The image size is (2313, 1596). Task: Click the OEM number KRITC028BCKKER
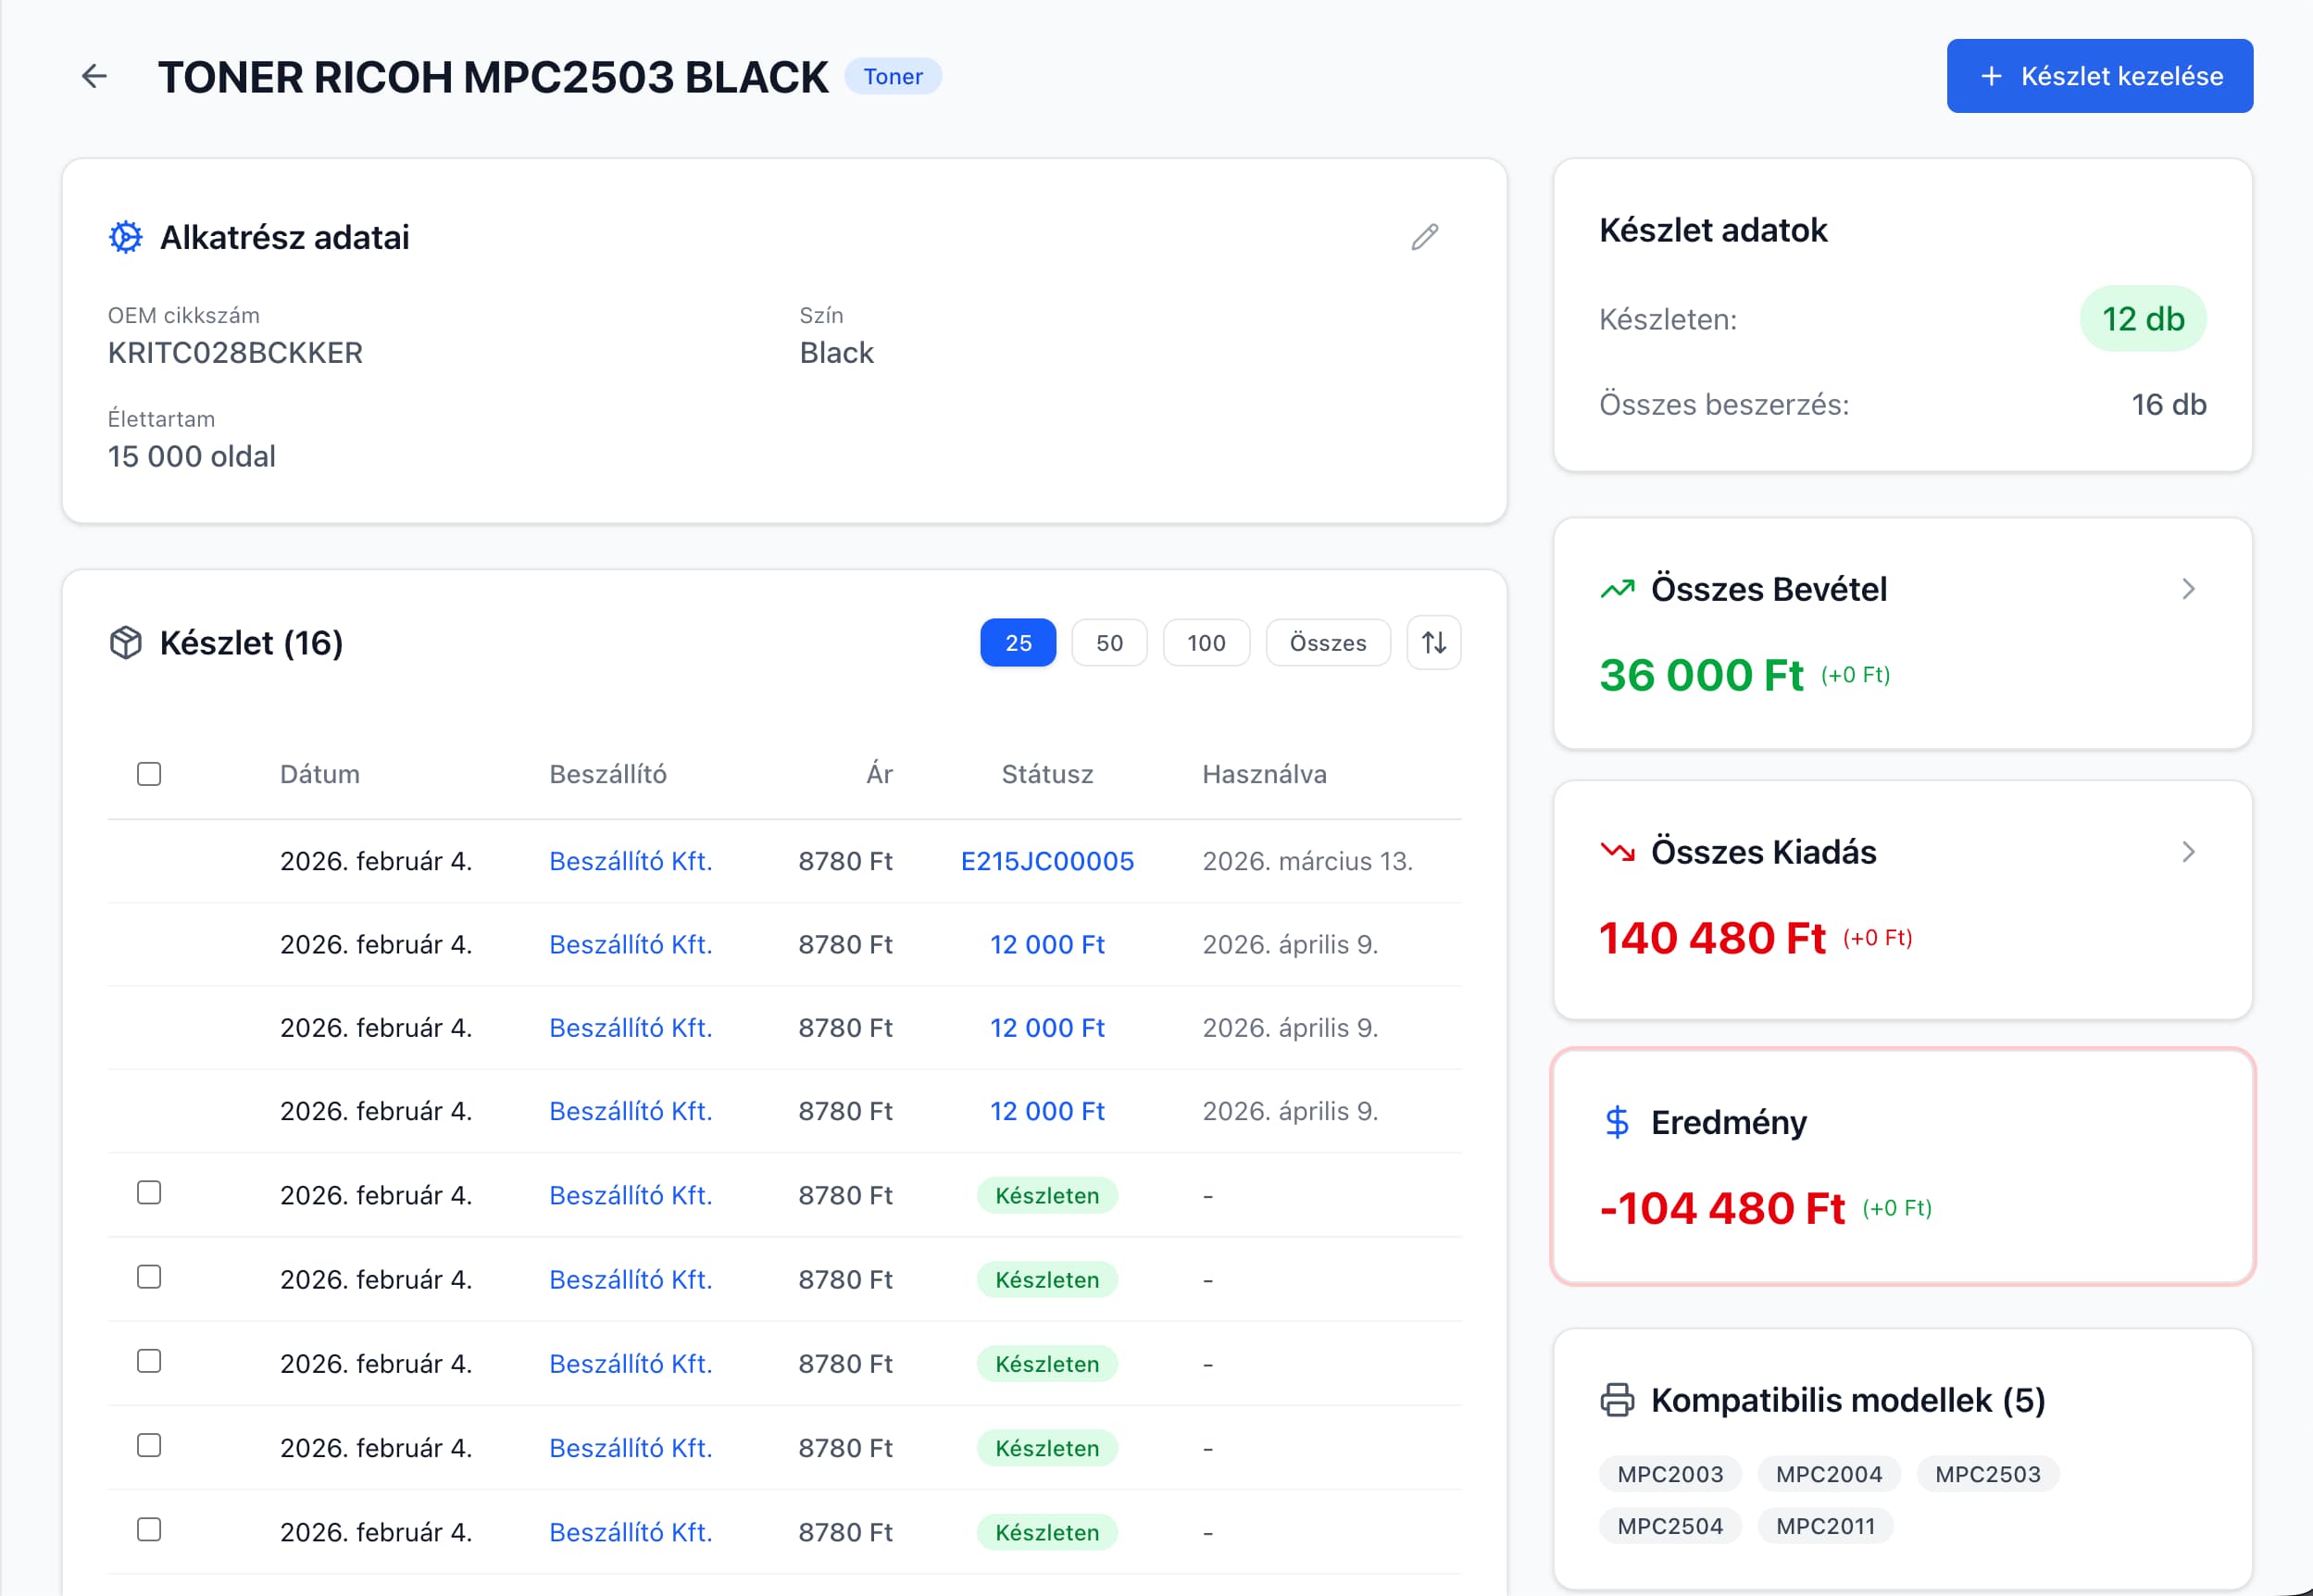point(235,353)
